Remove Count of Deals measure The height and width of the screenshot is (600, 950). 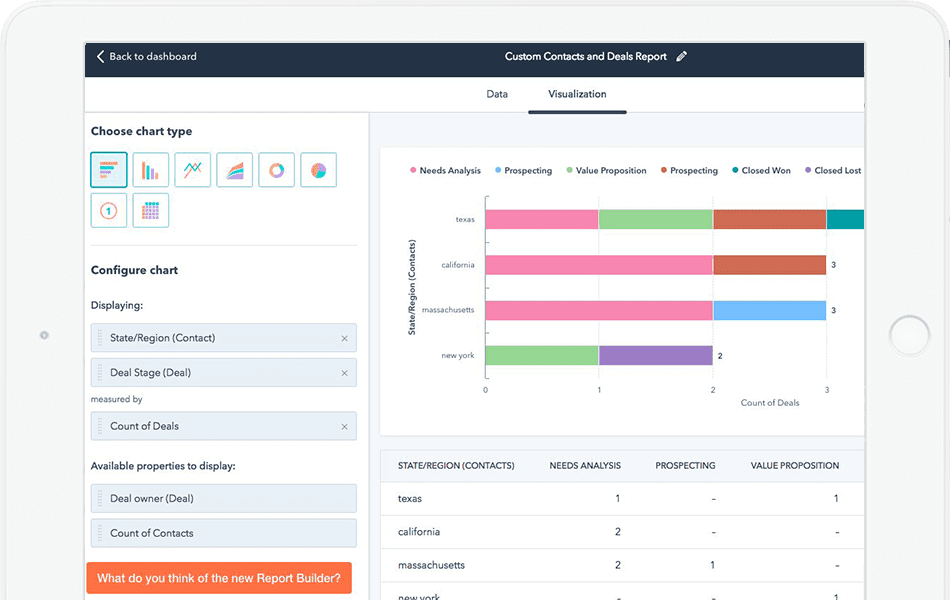(x=344, y=427)
